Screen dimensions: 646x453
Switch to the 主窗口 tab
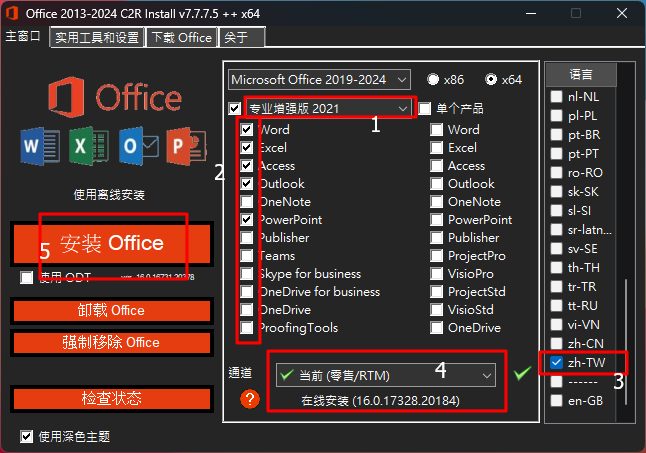tap(23, 37)
